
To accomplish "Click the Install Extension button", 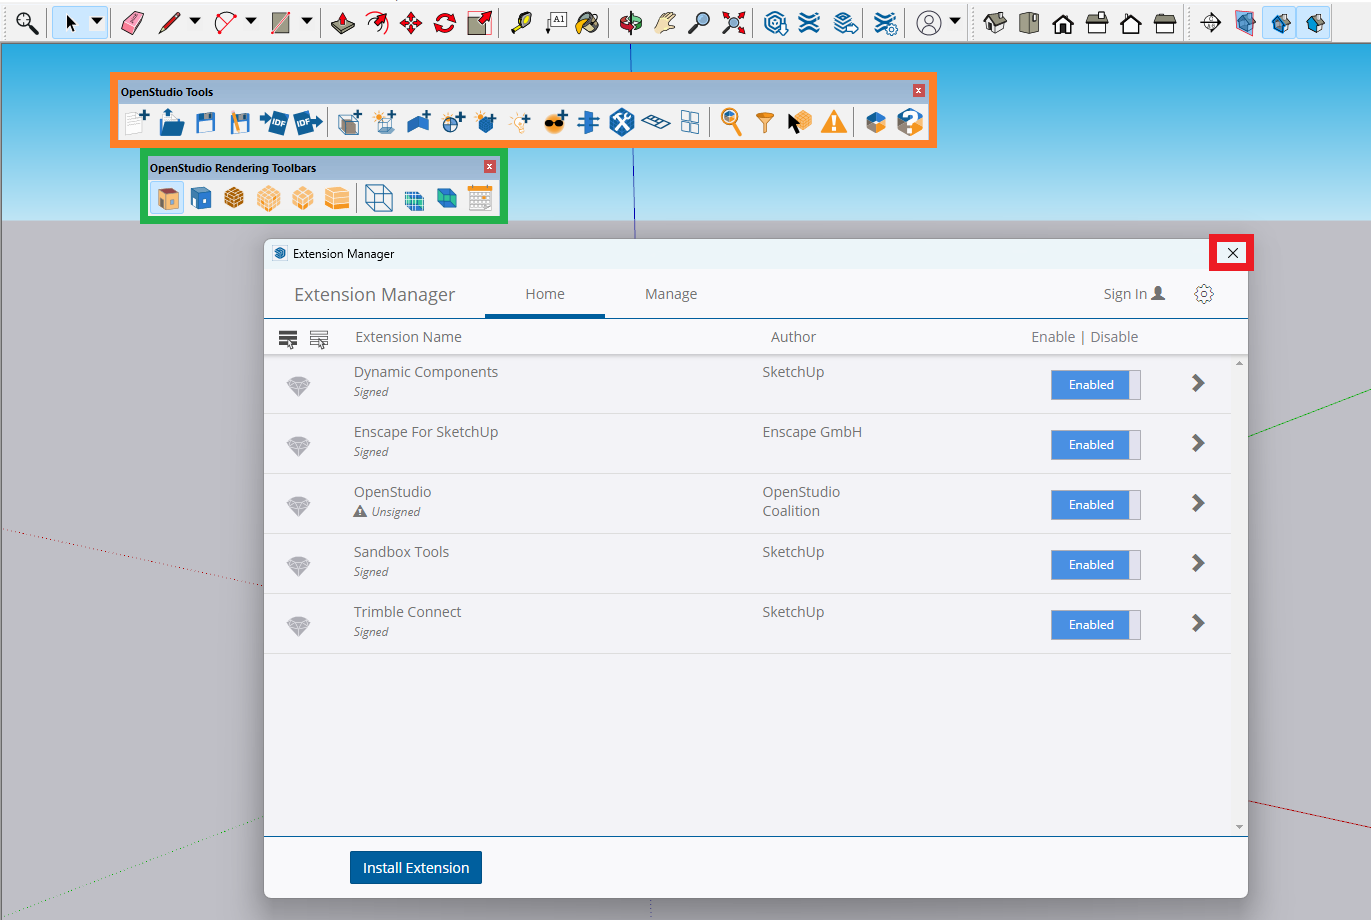I will pos(416,868).
